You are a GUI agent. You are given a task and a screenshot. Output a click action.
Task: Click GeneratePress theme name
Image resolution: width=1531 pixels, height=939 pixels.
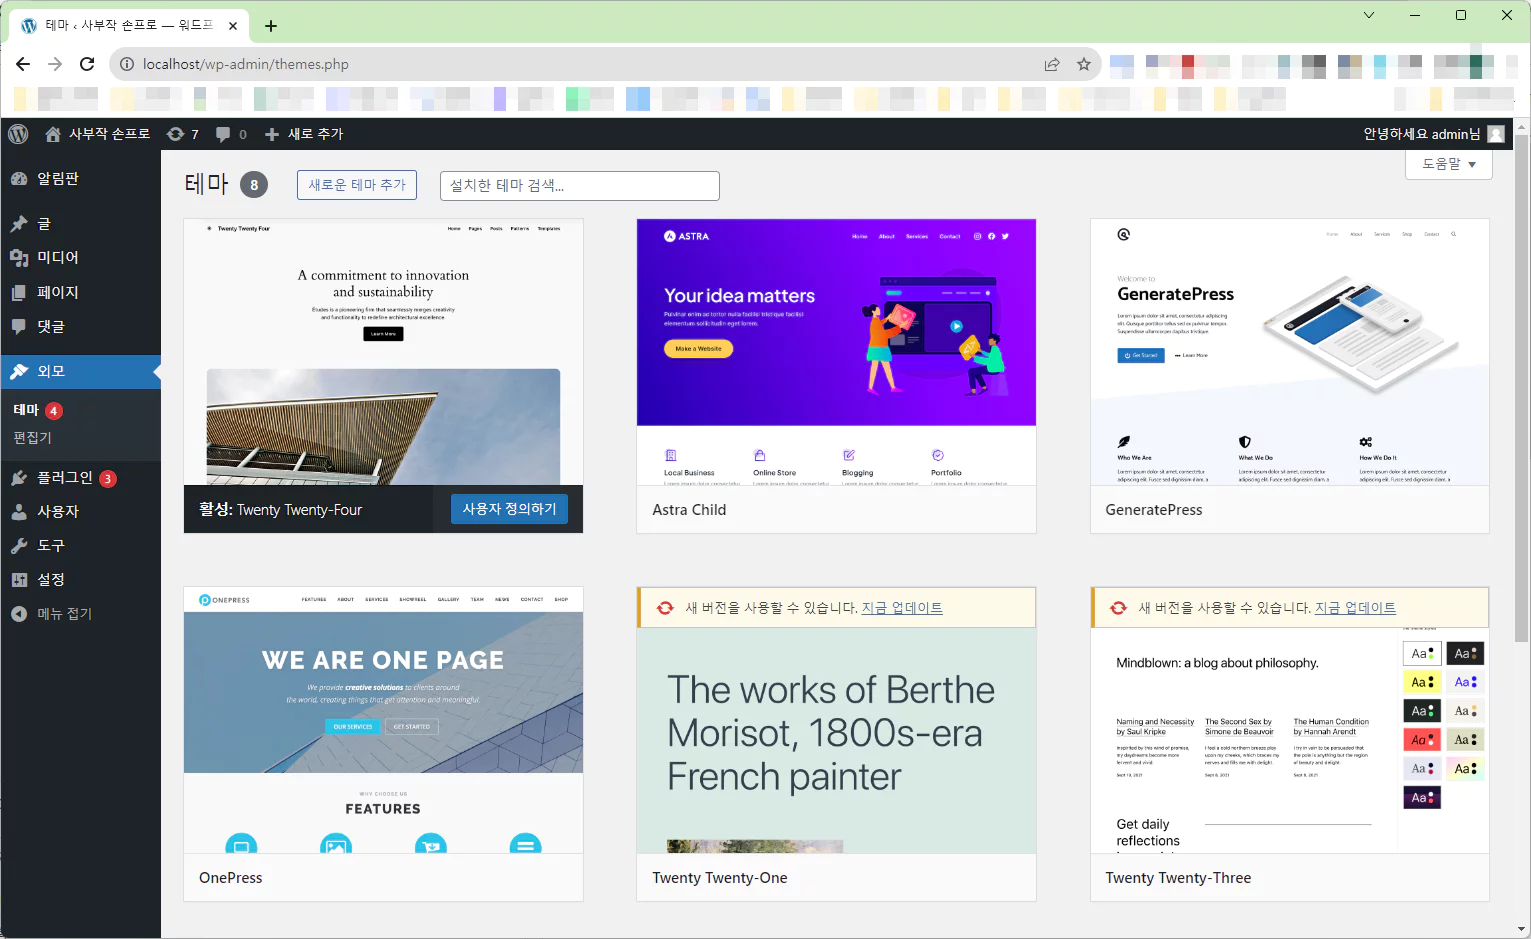(x=1154, y=510)
